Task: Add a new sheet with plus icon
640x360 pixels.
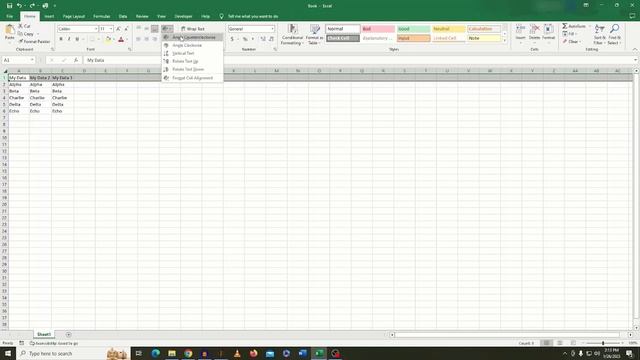Action: 69,334
